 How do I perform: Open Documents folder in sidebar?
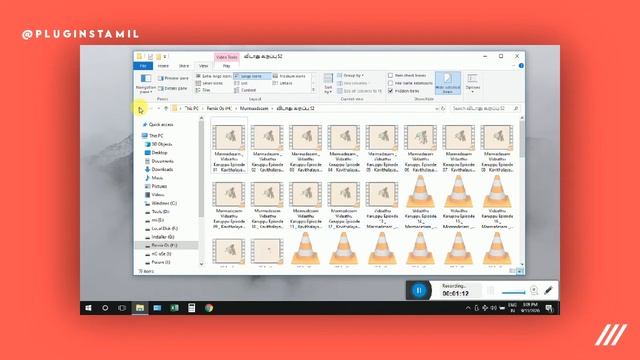click(x=159, y=161)
